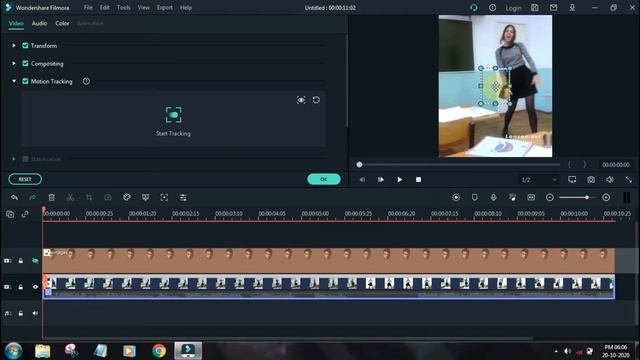Image resolution: width=640 pixels, height=360 pixels.
Task: Zoom in timeline with plus icon
Action: (606, 198)
